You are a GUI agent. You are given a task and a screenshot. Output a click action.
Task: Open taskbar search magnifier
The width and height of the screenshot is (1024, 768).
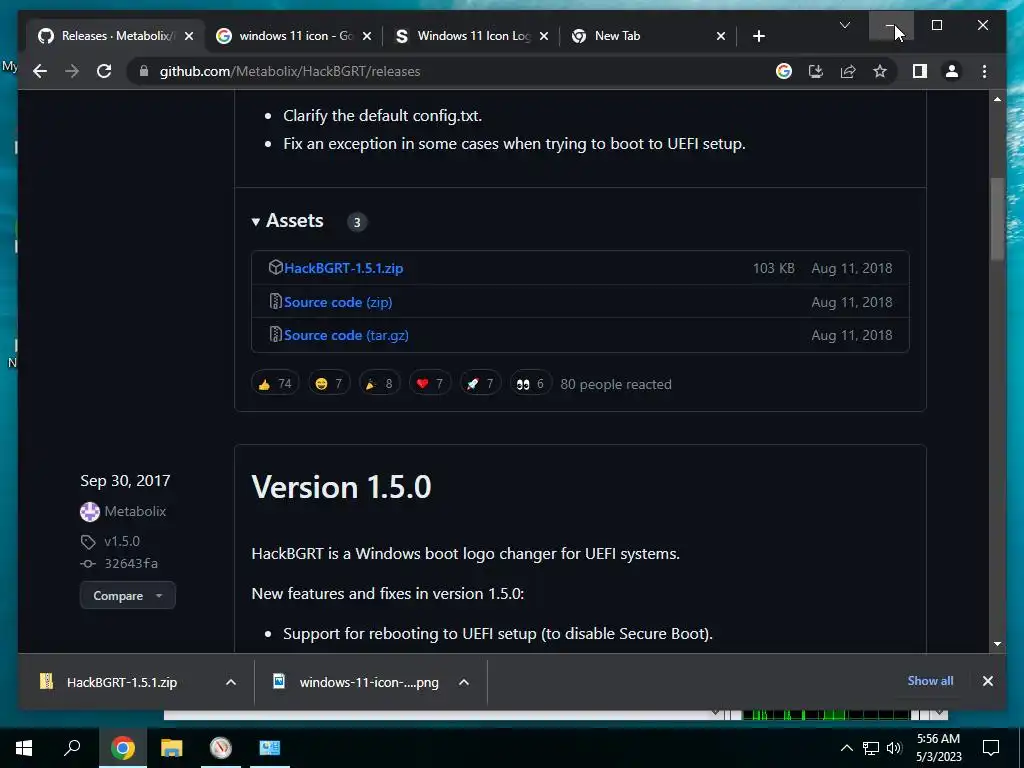coord(72,748)
